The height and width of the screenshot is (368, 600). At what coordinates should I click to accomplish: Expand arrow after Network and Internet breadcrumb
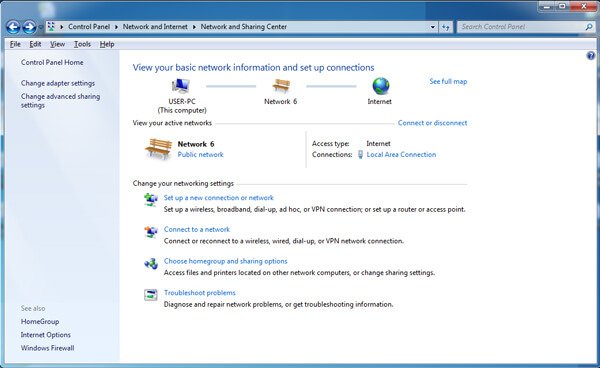tap(194, 27)
